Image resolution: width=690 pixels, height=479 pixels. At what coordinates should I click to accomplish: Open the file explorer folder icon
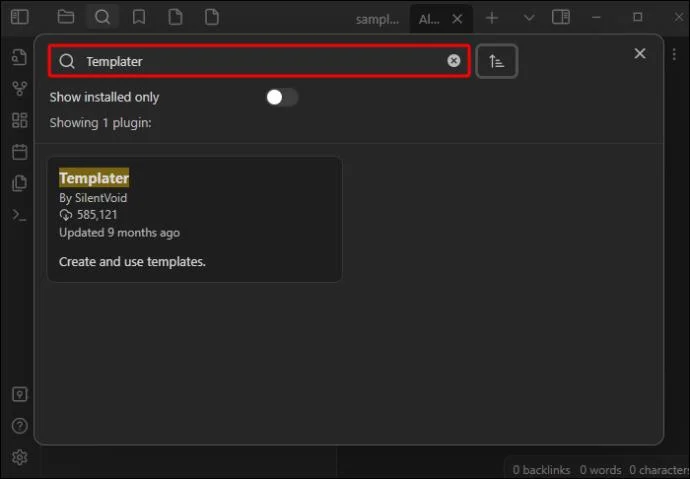click(x=66, y=17)
